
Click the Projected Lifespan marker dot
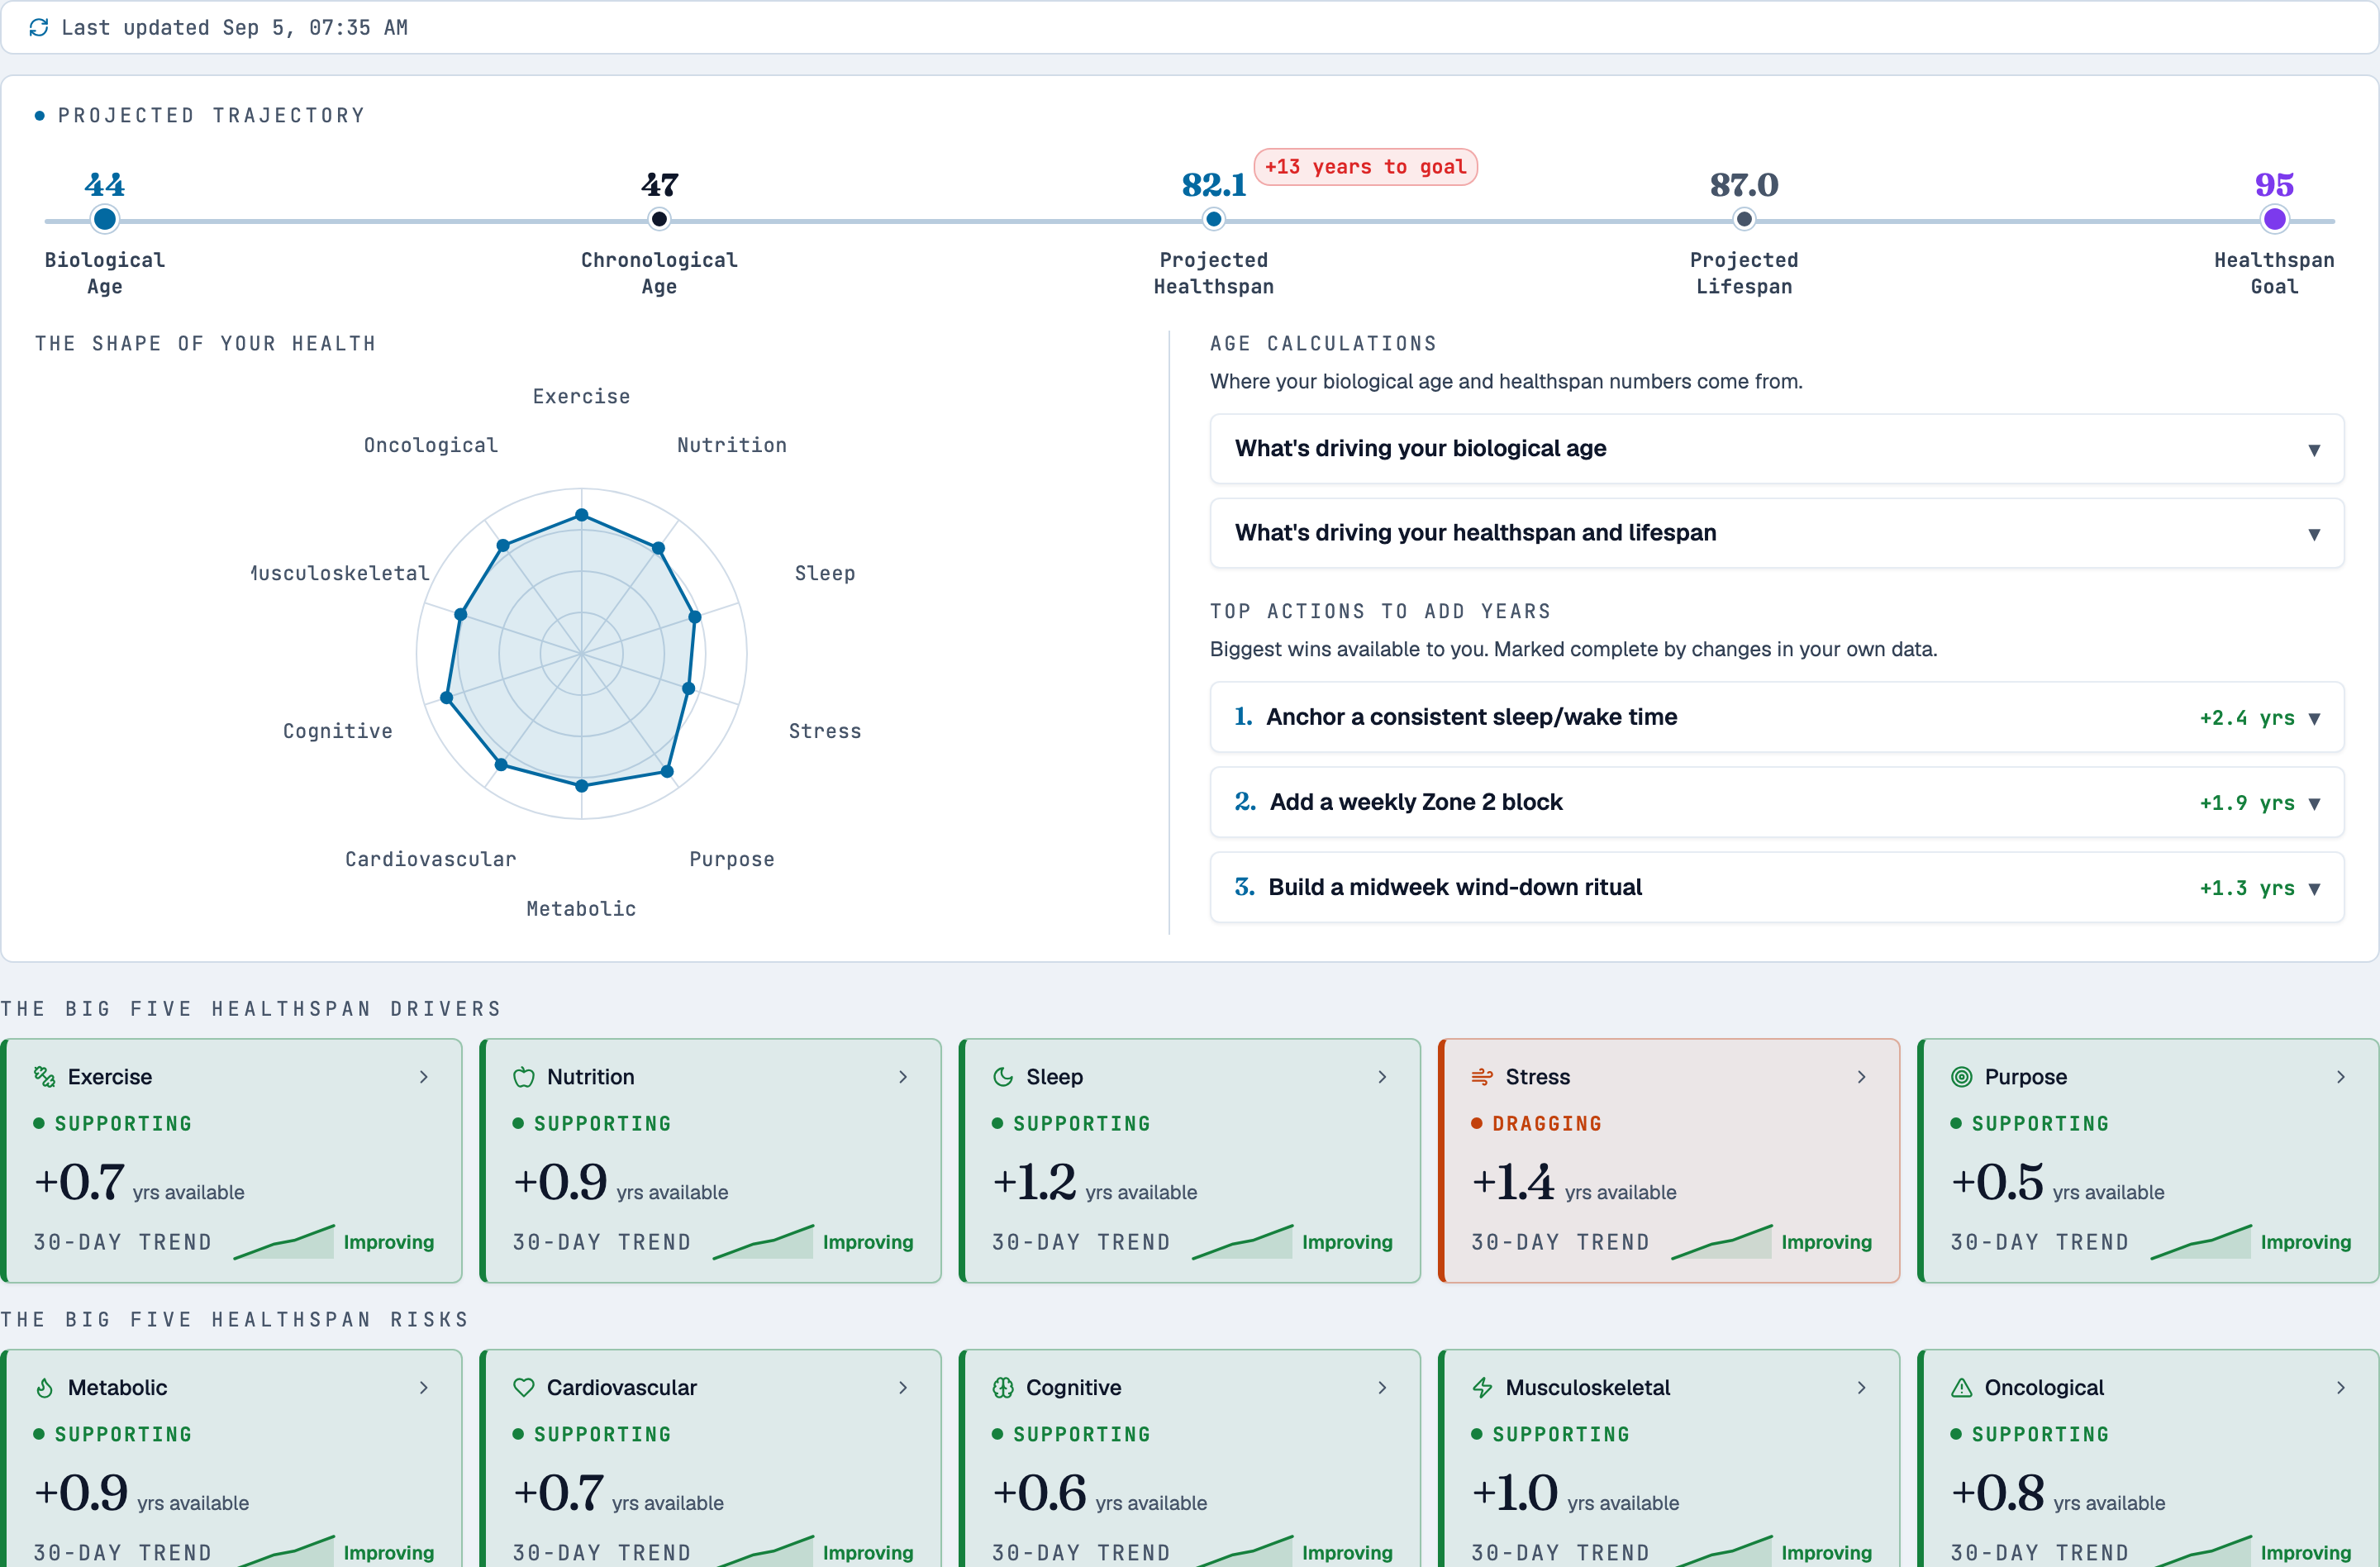1743,219
